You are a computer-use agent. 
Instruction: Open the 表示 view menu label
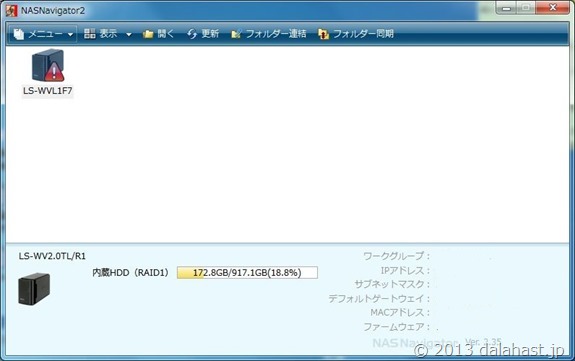tap(108, 34)
